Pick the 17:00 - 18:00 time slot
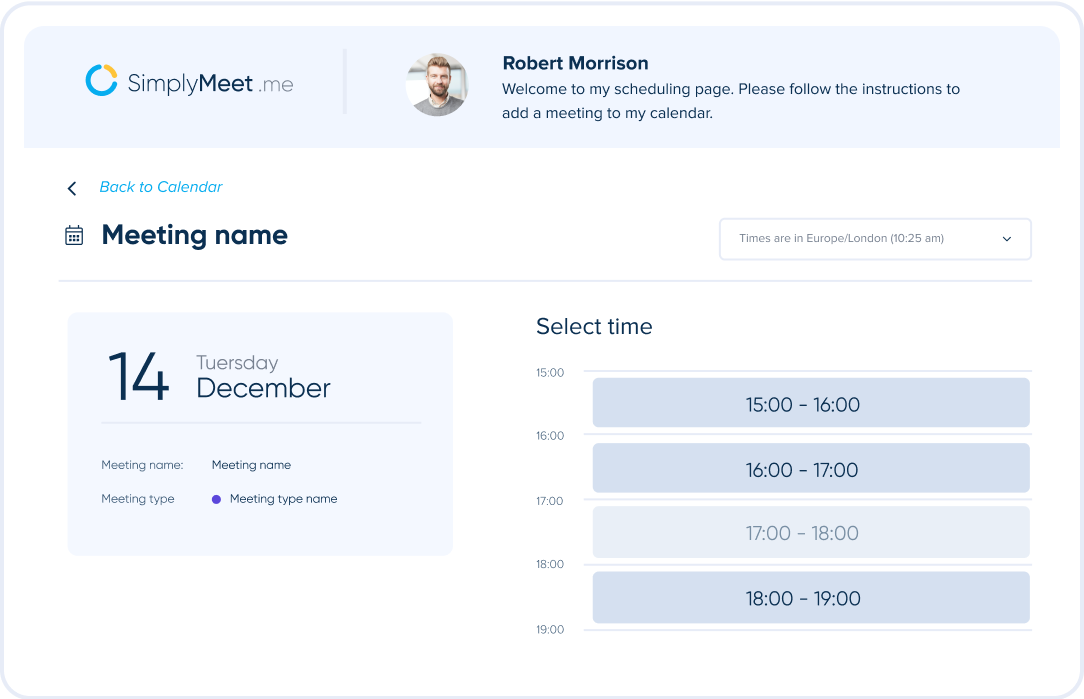 [x=811, y=532]
